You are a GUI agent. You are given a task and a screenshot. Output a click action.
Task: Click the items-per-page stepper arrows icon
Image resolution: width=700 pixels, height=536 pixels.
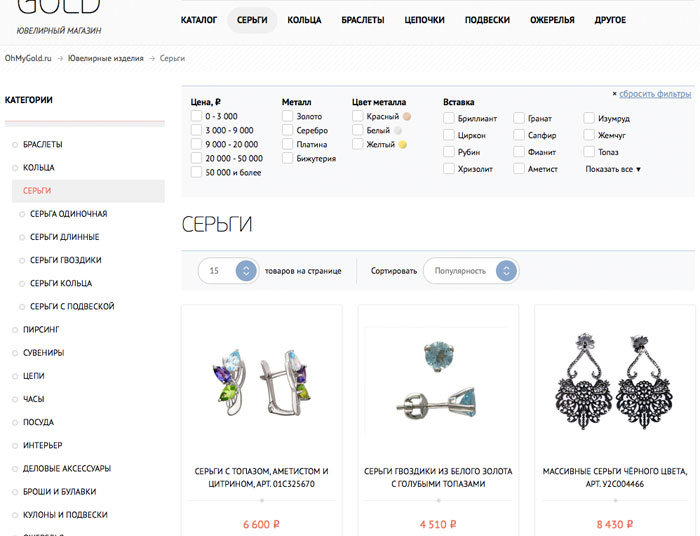pyautogui.click(x=246, y=271)
